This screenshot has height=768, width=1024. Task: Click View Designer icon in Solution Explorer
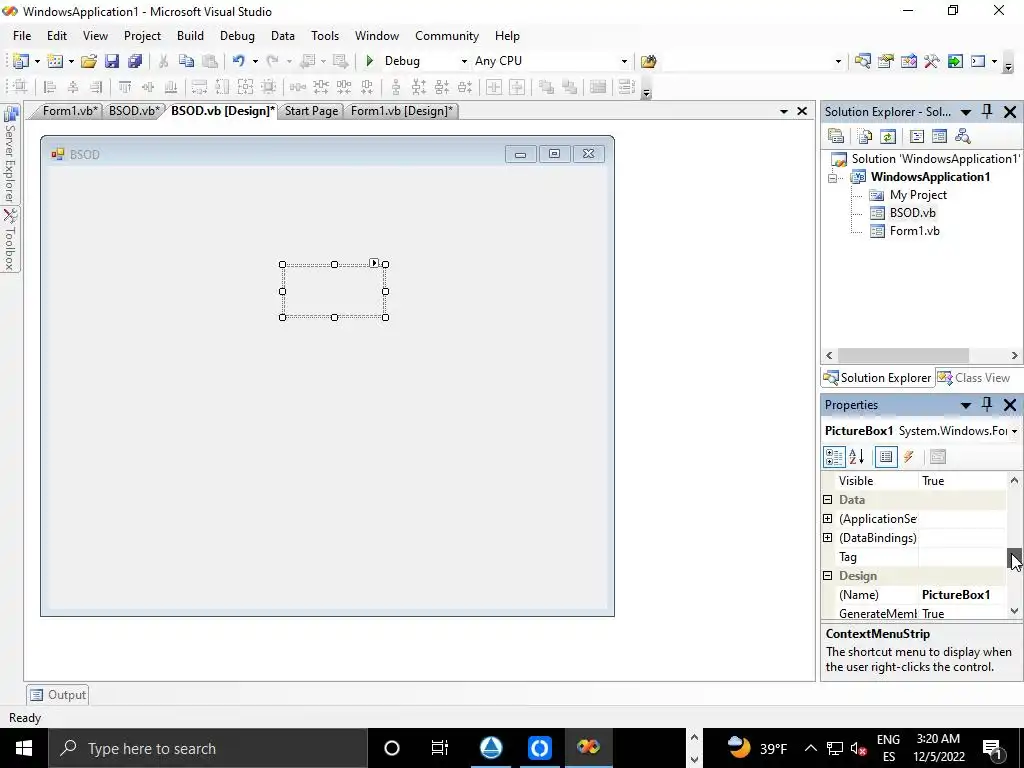939,136
